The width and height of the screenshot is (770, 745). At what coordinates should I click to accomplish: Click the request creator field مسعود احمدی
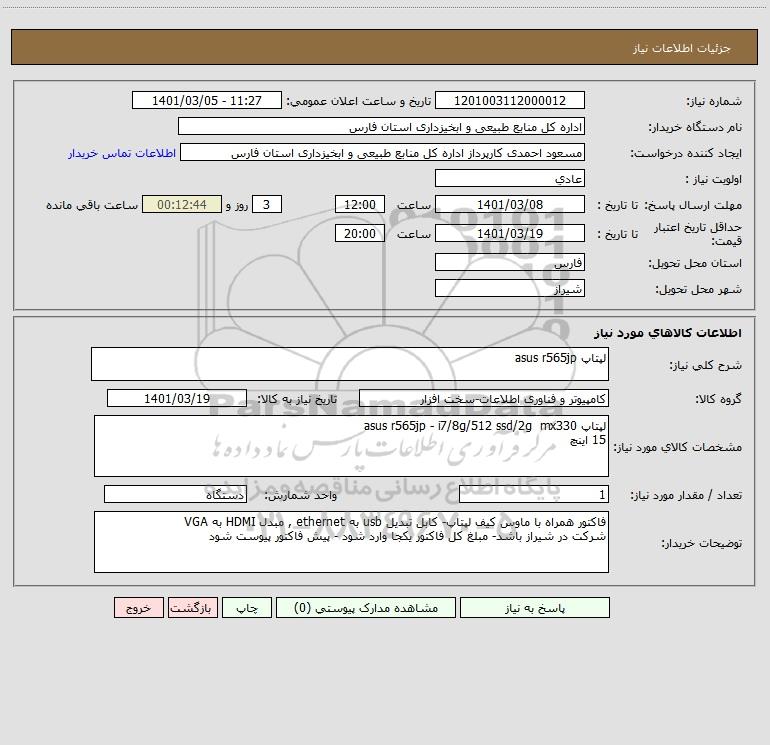pyautogui.click(x=383, y=152)
